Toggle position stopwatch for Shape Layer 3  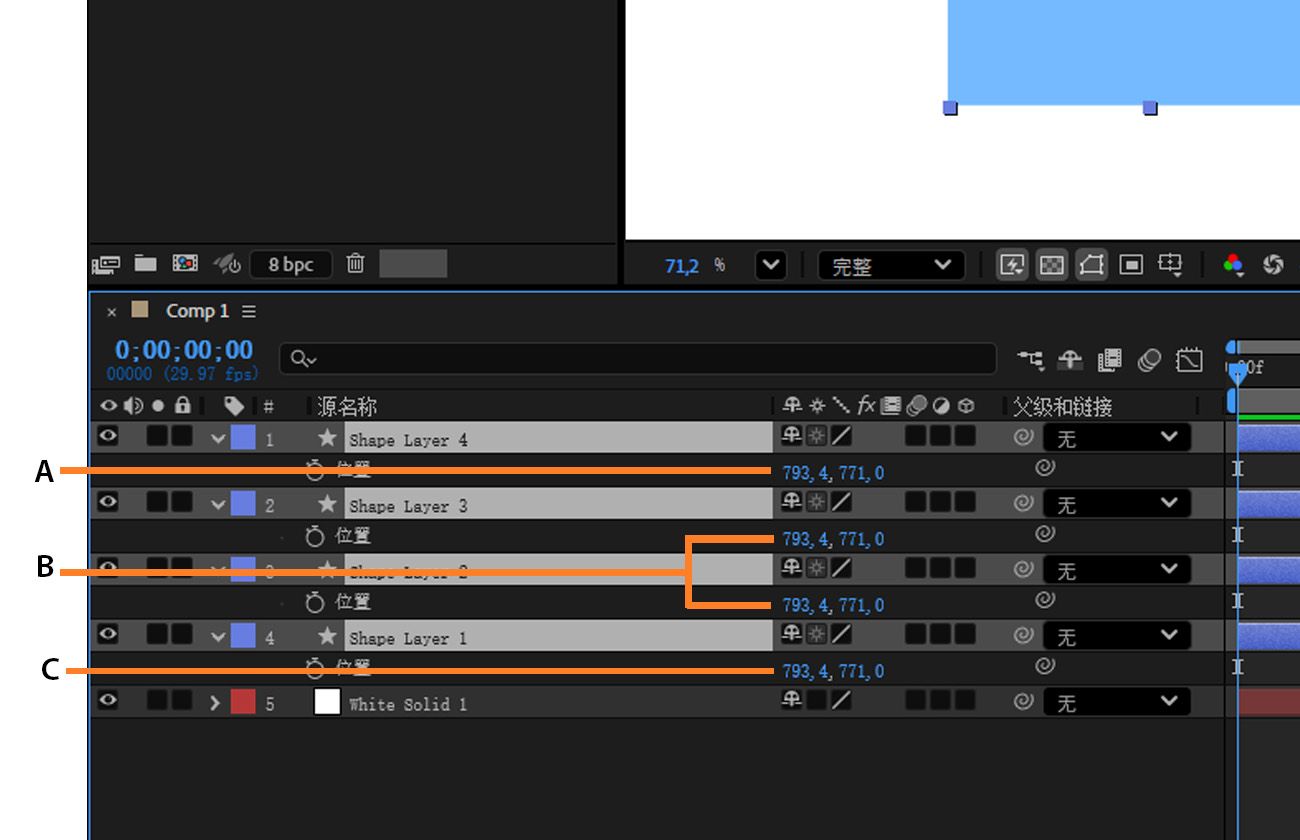315,537
